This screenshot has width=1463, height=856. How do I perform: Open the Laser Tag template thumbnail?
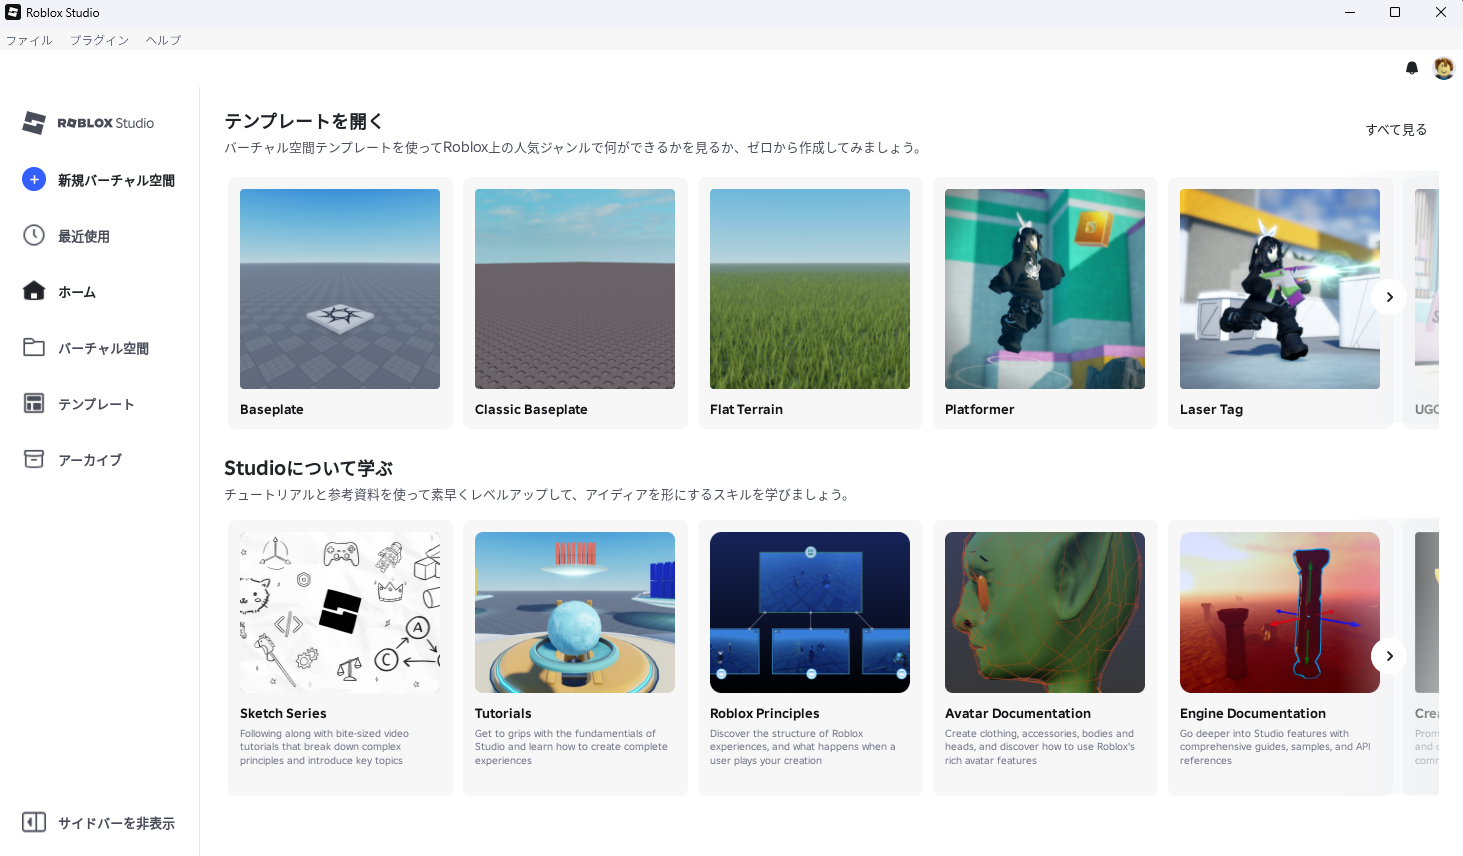tap(1280, 289)
